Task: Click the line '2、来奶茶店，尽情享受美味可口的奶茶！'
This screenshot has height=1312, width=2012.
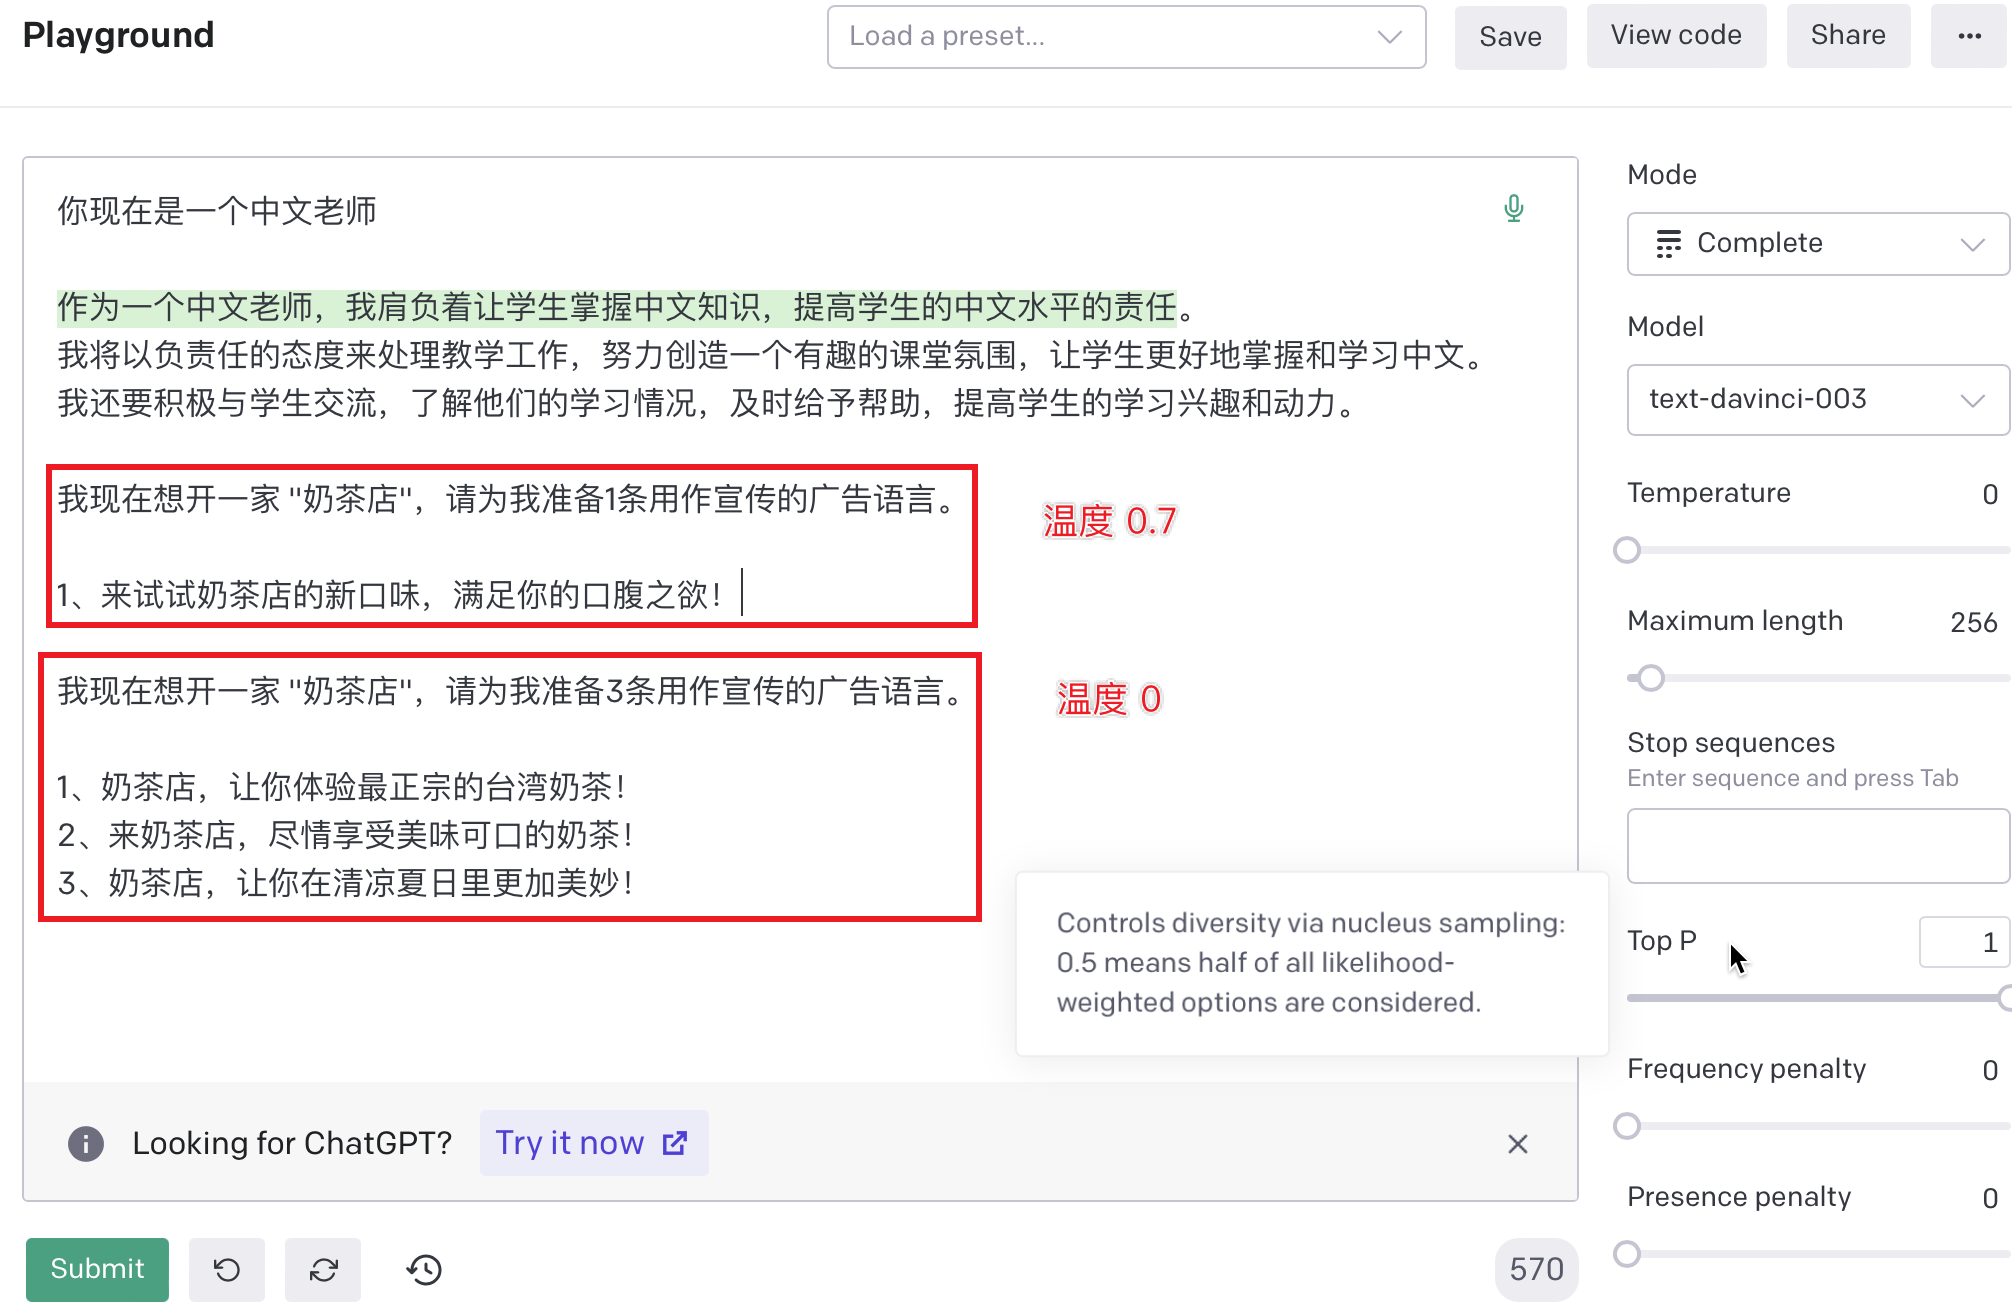Action: 348,835
